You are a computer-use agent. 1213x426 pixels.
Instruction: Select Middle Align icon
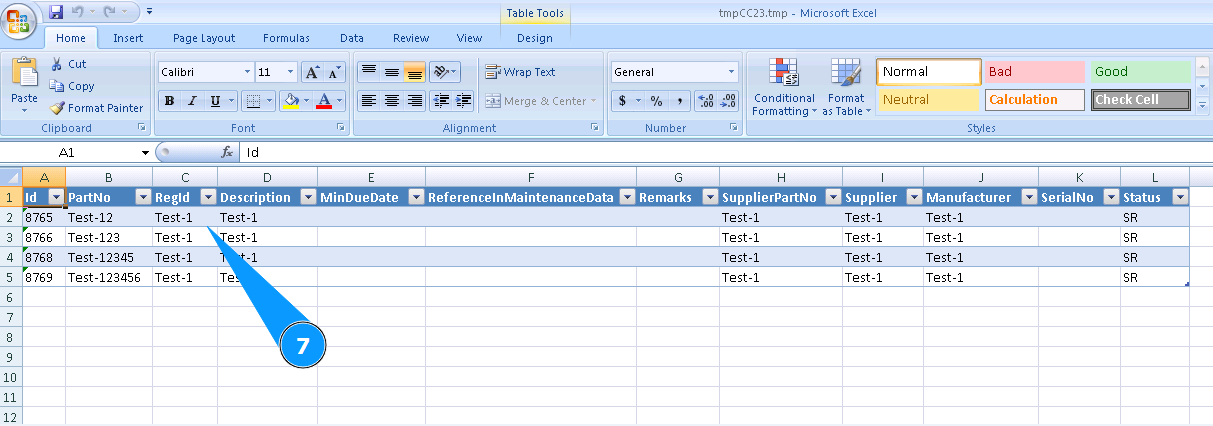coord(392,72)
